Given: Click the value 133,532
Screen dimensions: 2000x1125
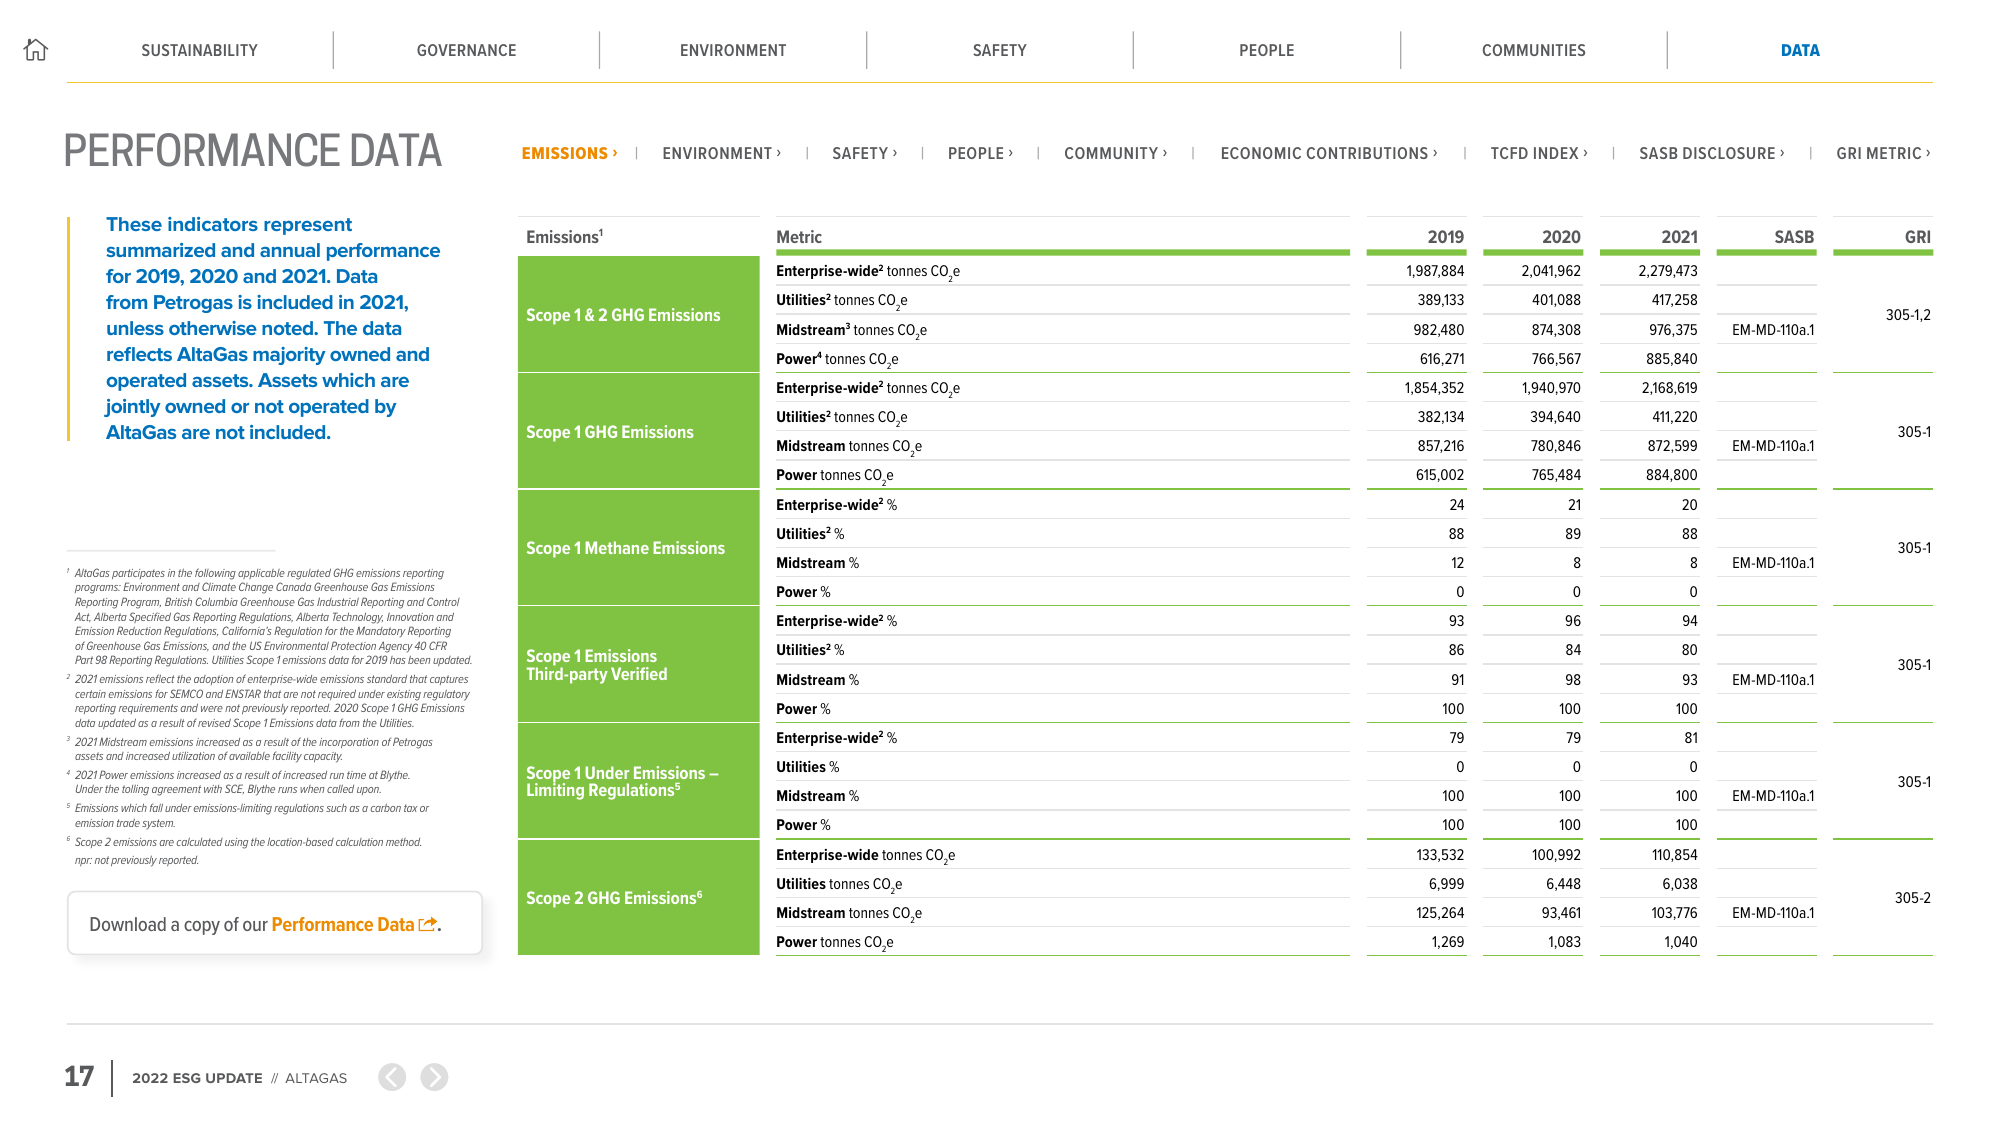Looking at the screenshot, I should [x=1440, y=855].
